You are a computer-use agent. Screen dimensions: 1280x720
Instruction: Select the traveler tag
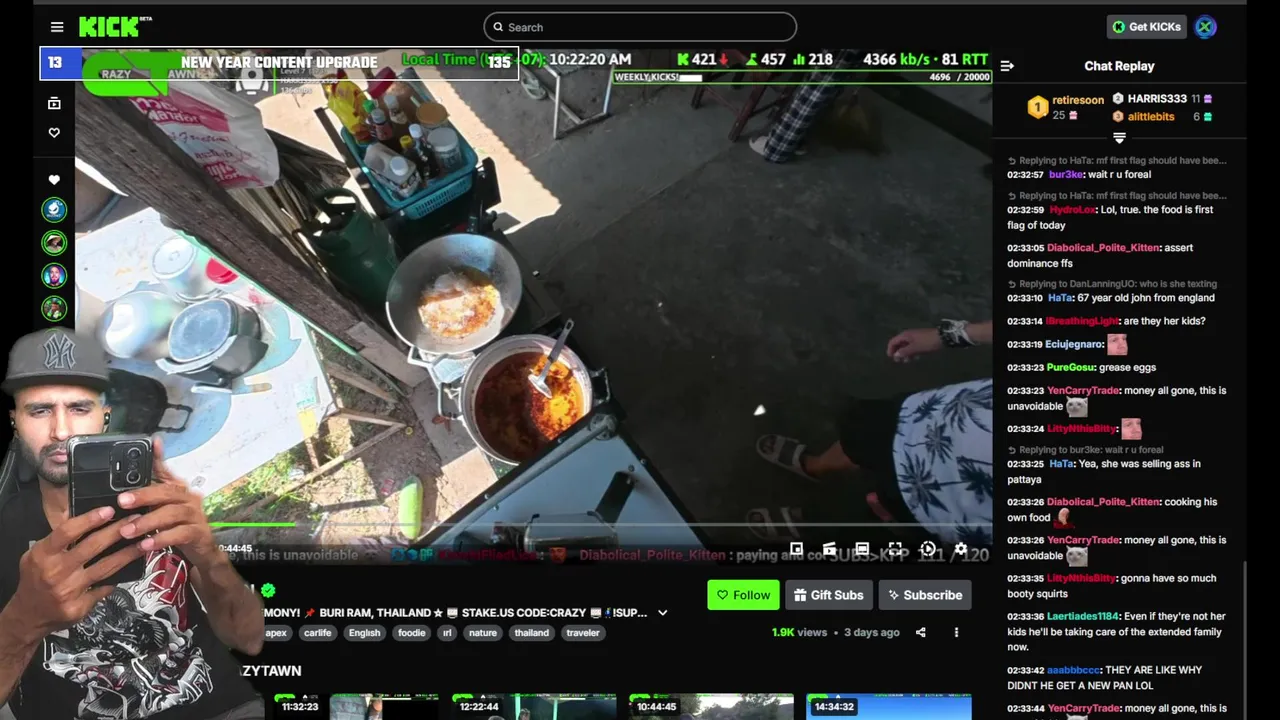[x=583, y=633]
